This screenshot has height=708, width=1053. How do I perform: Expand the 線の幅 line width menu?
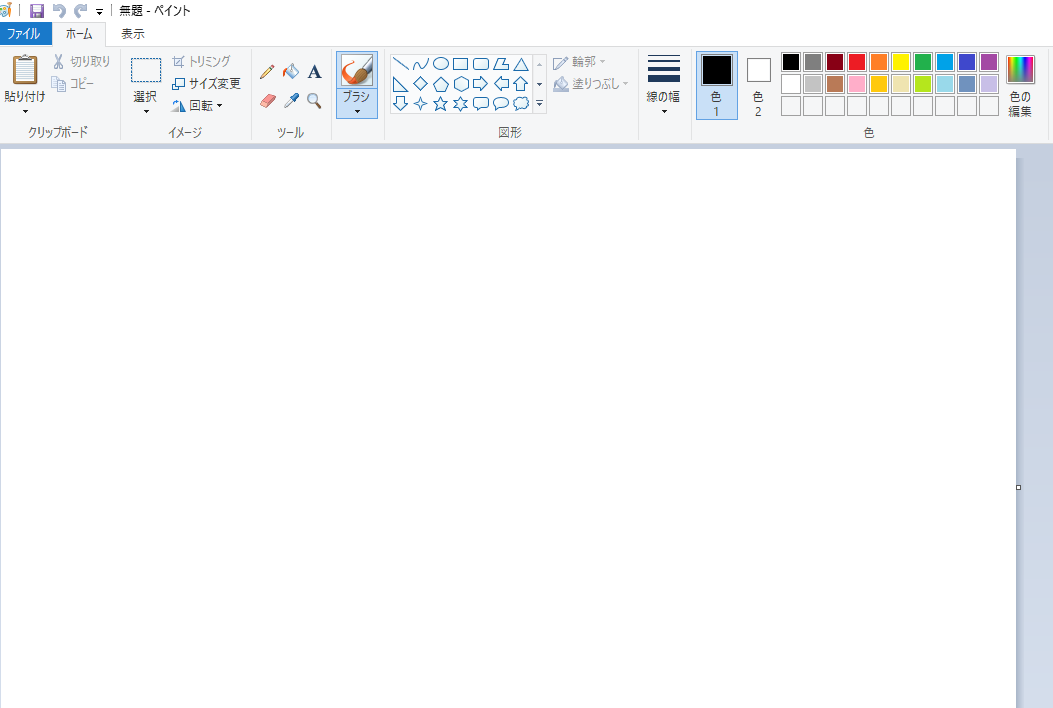point(663,111)
